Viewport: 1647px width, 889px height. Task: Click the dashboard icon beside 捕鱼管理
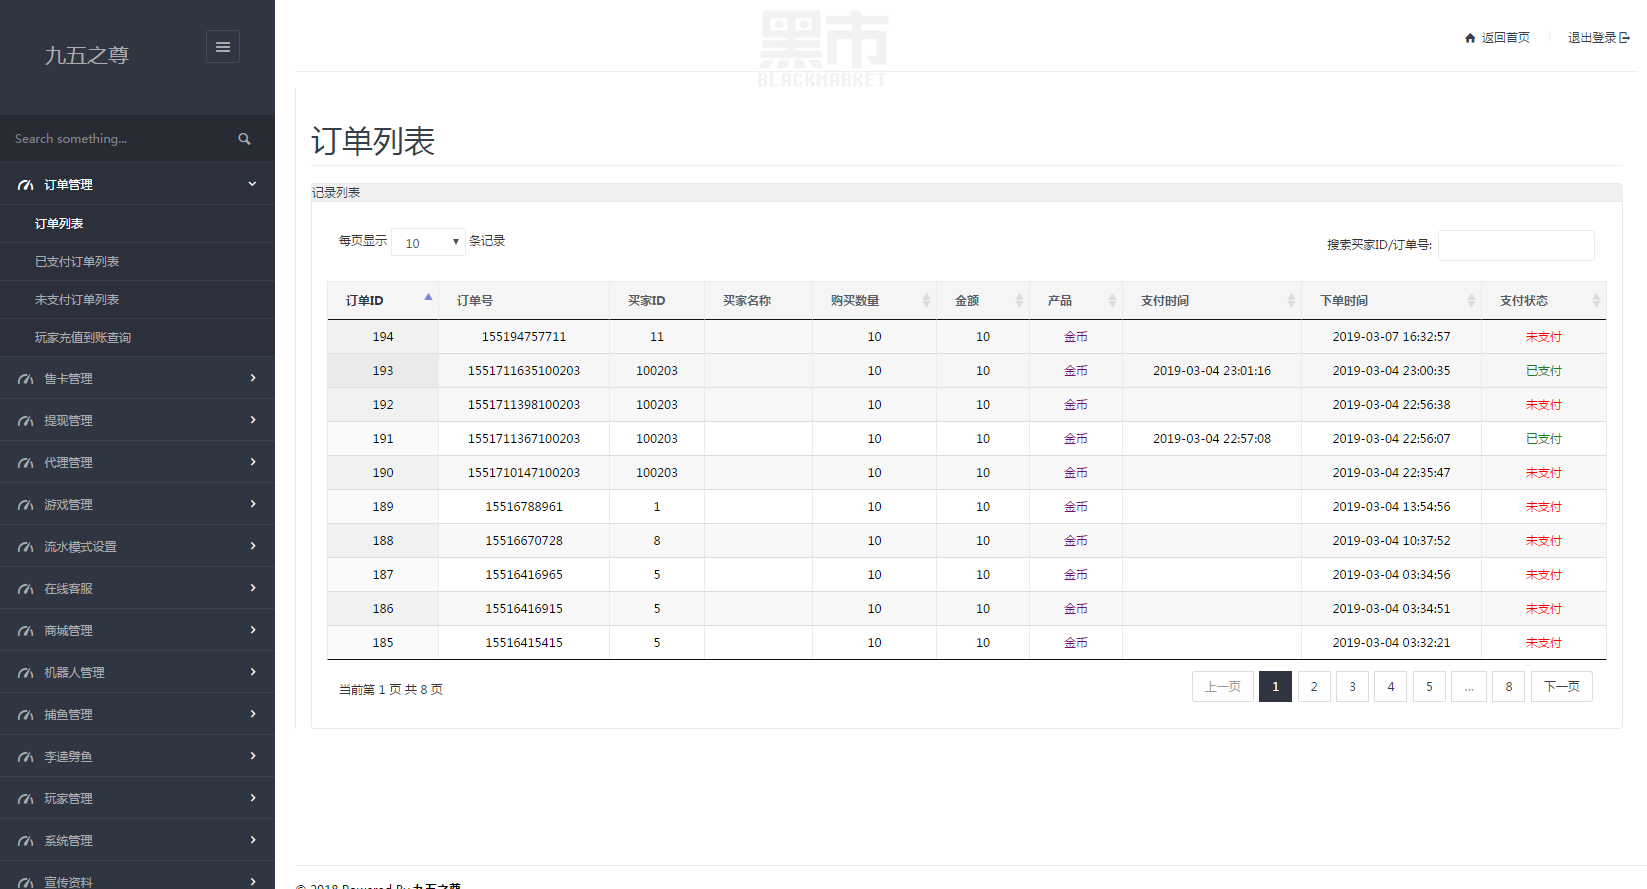(x=26, y=715)
